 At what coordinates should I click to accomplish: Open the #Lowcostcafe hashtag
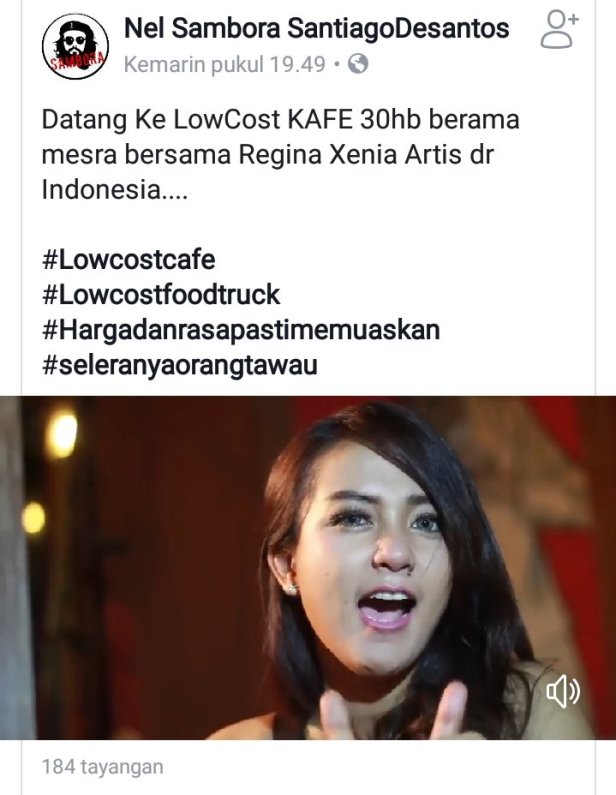(x=129, y=260)
